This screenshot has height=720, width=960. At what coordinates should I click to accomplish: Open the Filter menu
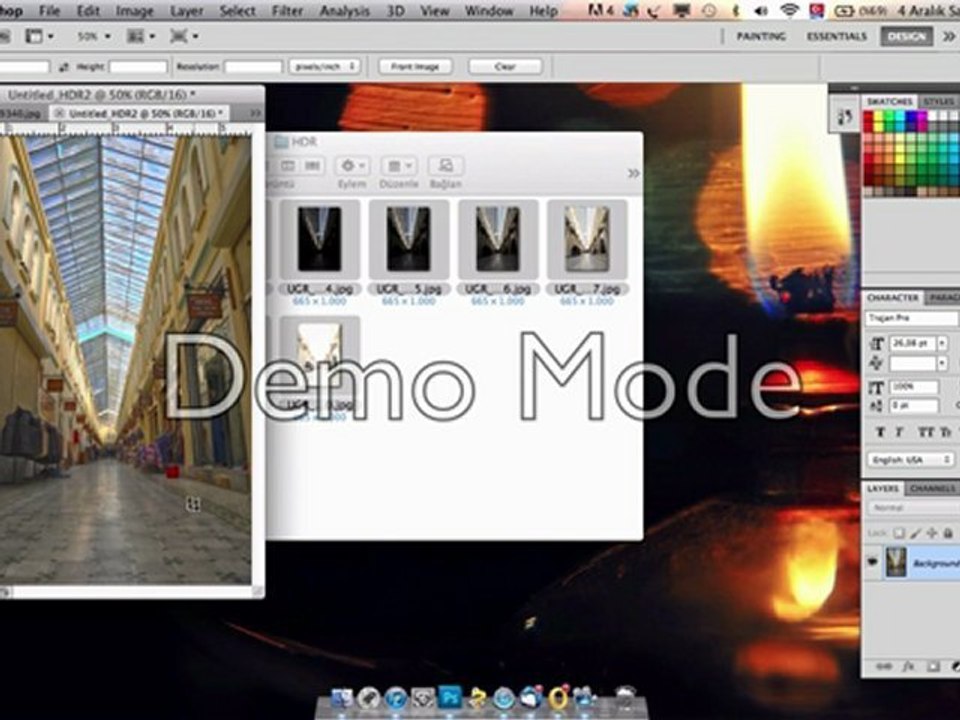tap(287, 11)
